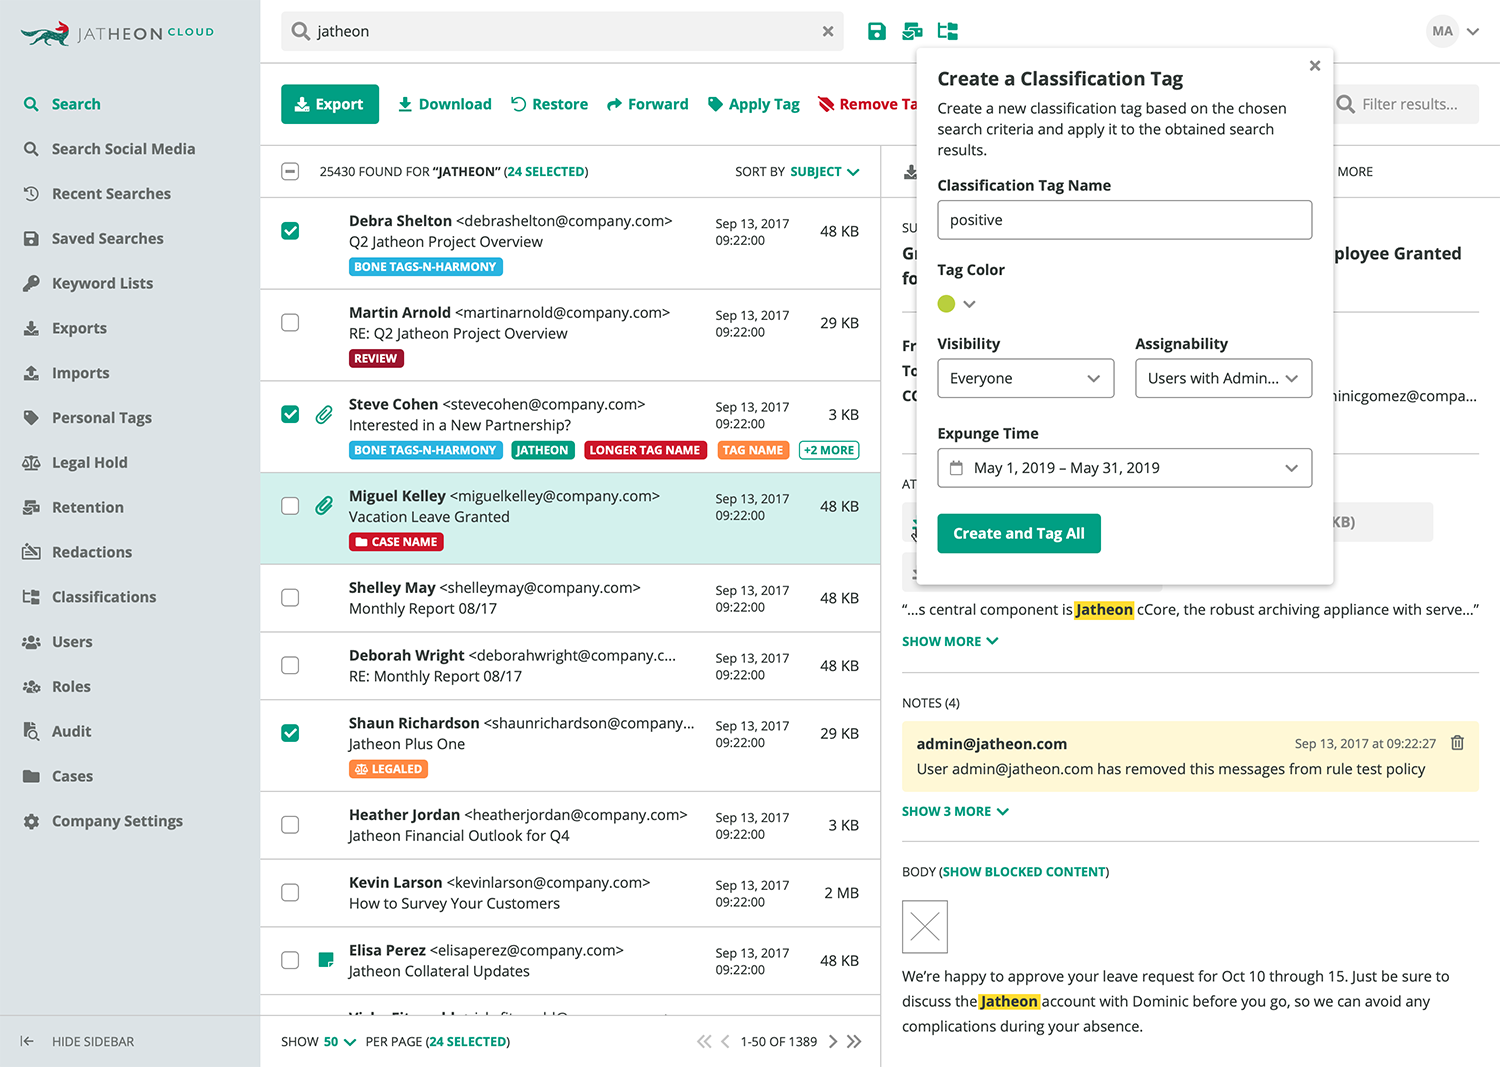Screen dimensions: 1500x1067
Task: Toggle the select-all checkbox in results header
Action: pyautogui.click(x=290, y=172)
